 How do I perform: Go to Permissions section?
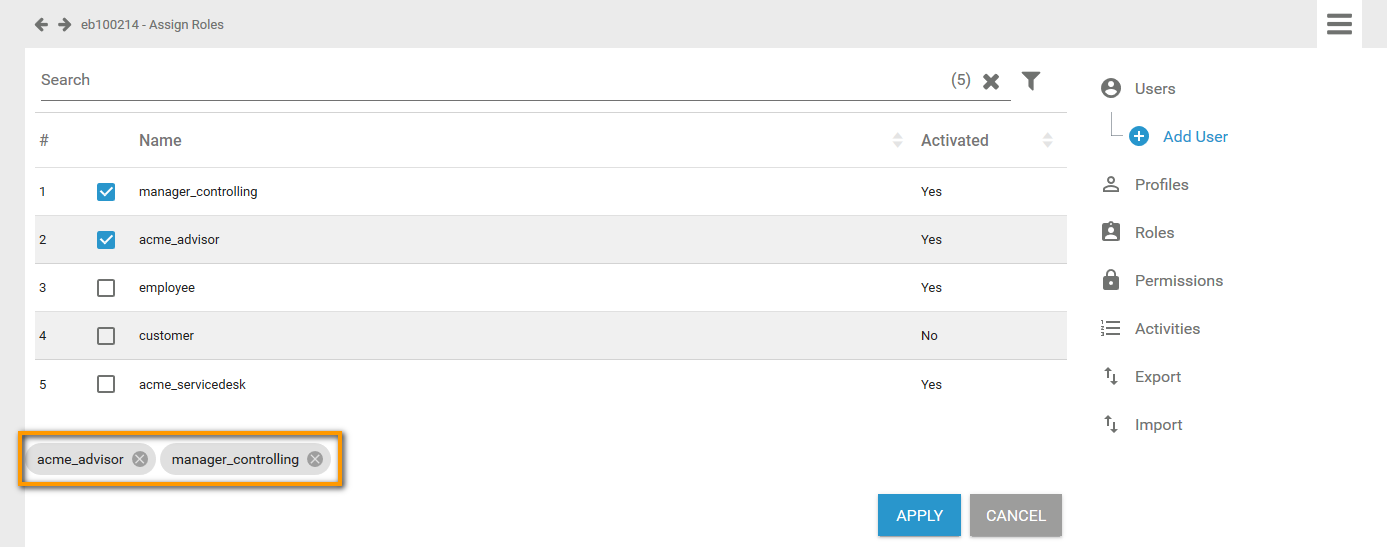pyautogui.click(x=1178, y=281)
